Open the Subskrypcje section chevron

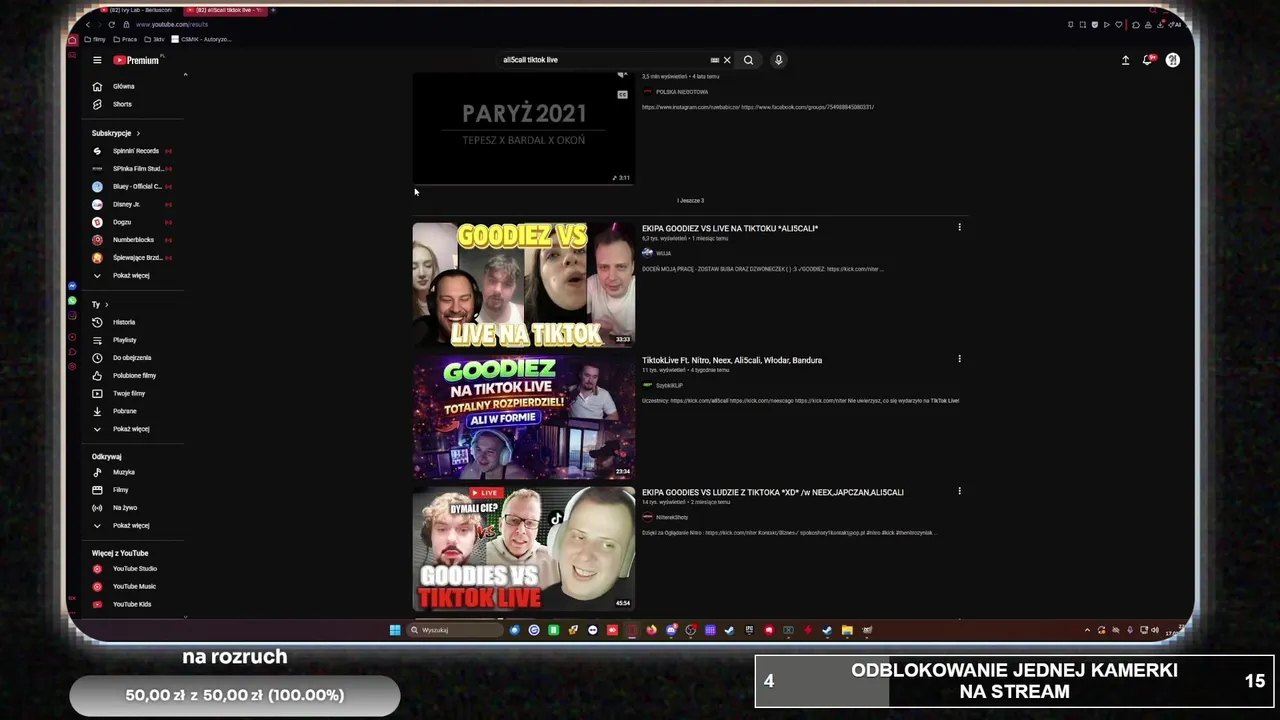(x=138, y=133)
